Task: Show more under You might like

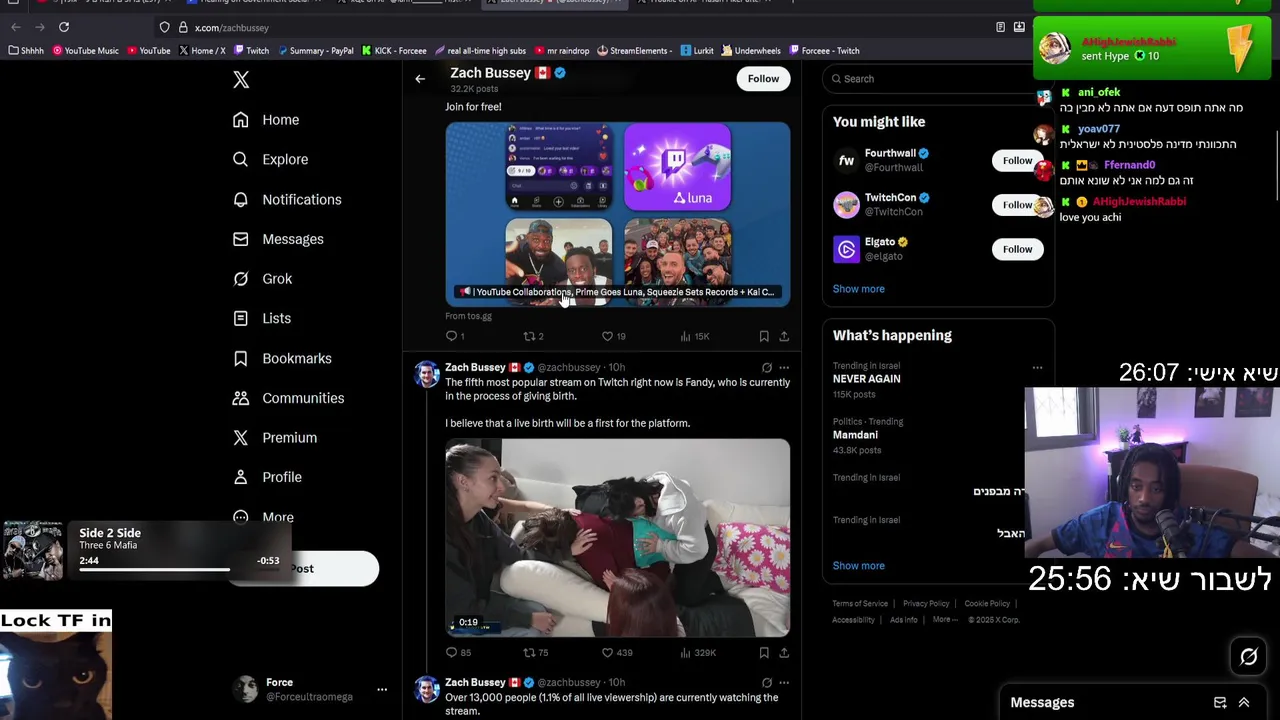Action: (x=858, y=289)
